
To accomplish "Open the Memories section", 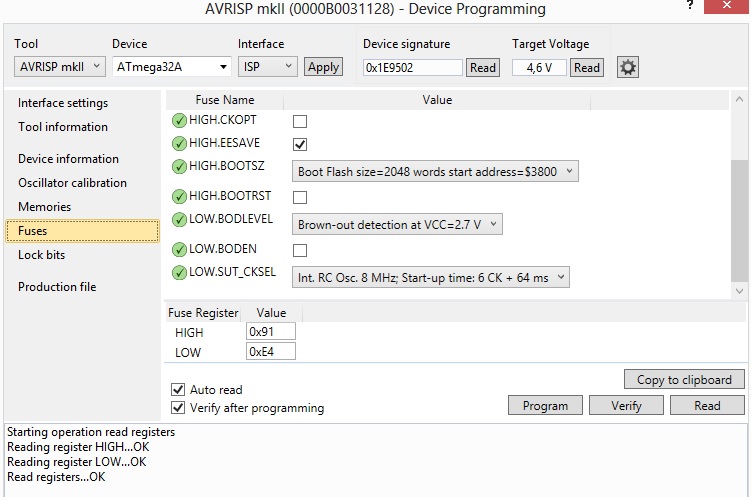I will pos(45,207).
